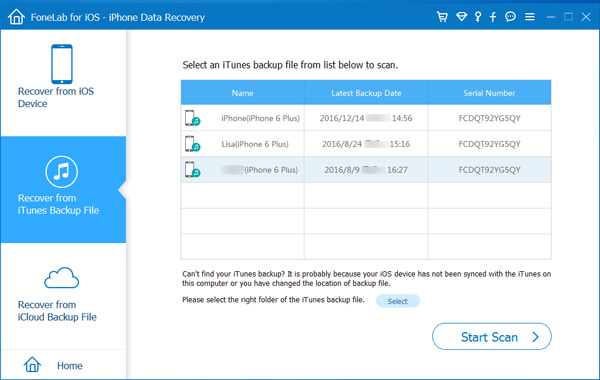The width and height of the screenshot is (600, 380).
Task: Open the shopping cart purchase icon
Action: click(x=442, y=17)
